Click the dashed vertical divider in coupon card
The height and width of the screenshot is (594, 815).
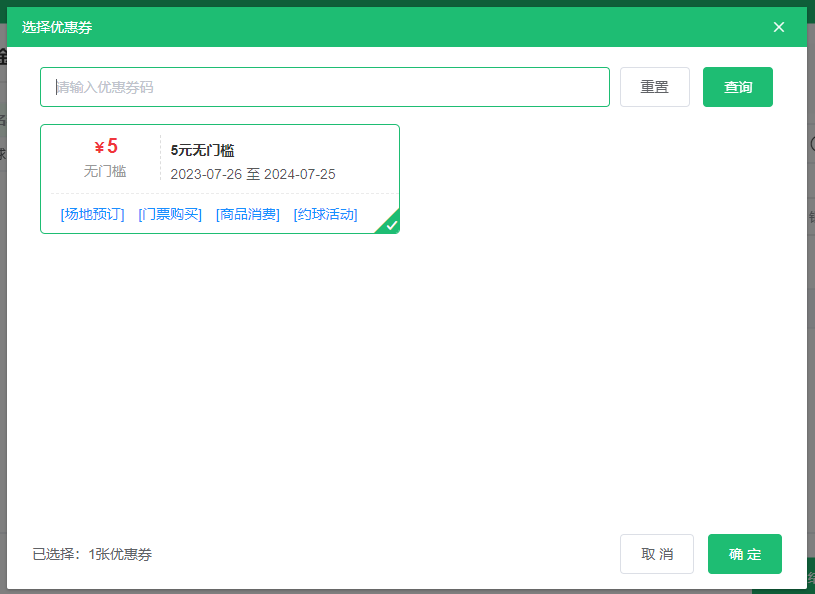[x=160, y=158]
